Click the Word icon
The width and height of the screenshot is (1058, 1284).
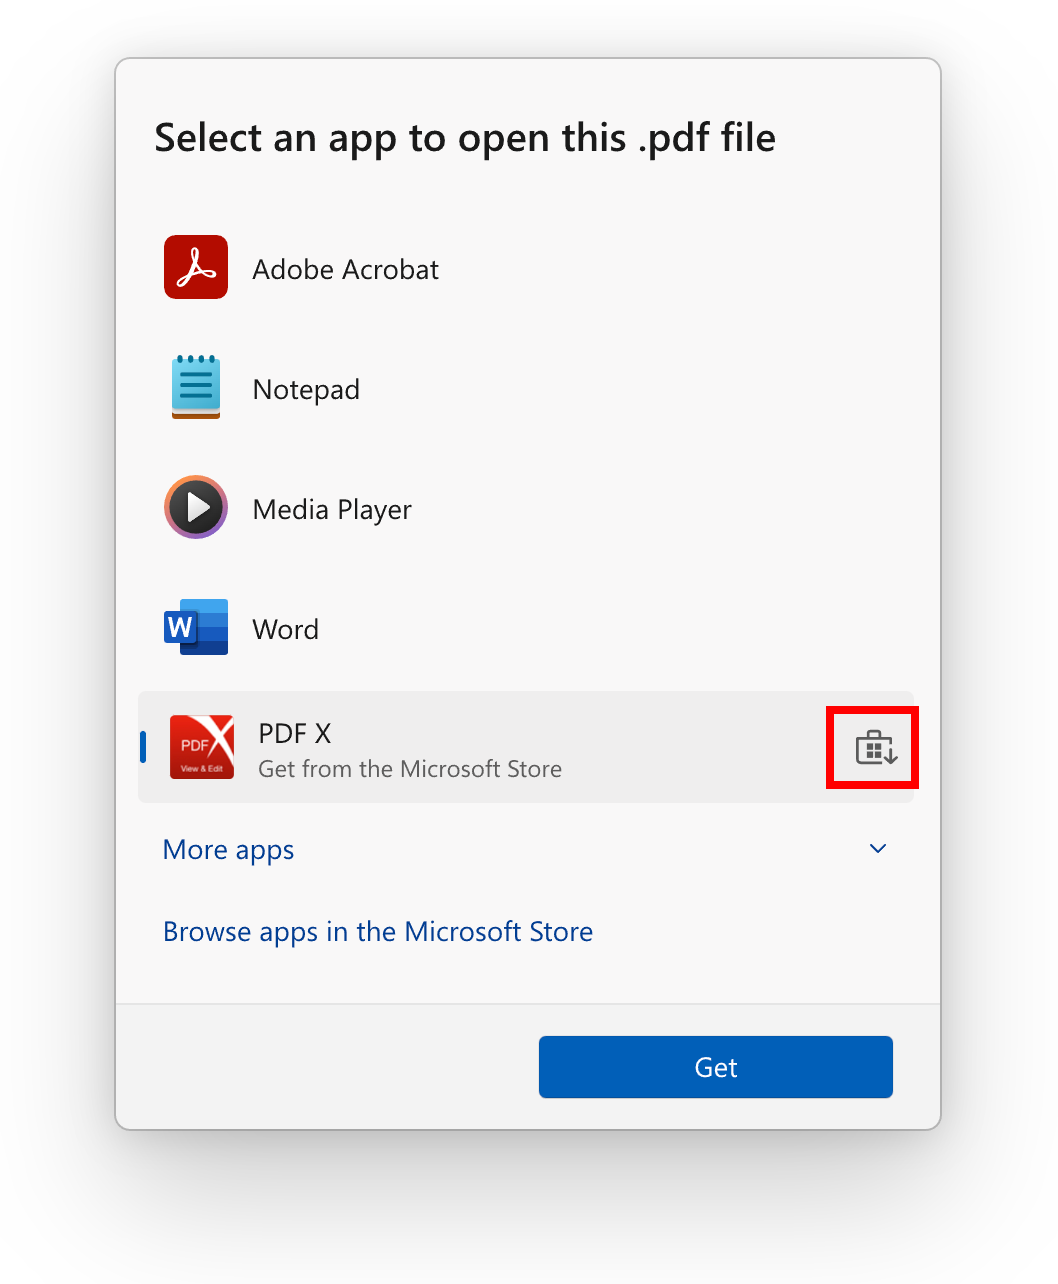pyautogui.click(x=196, y=627)
